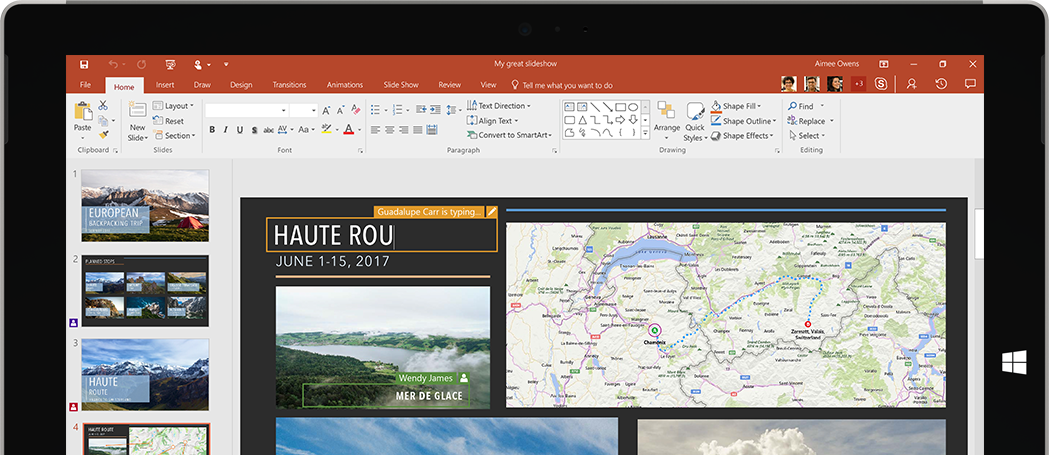Switch to the Design tab
Screen dimensions: 1049x455
coord(242,85)
